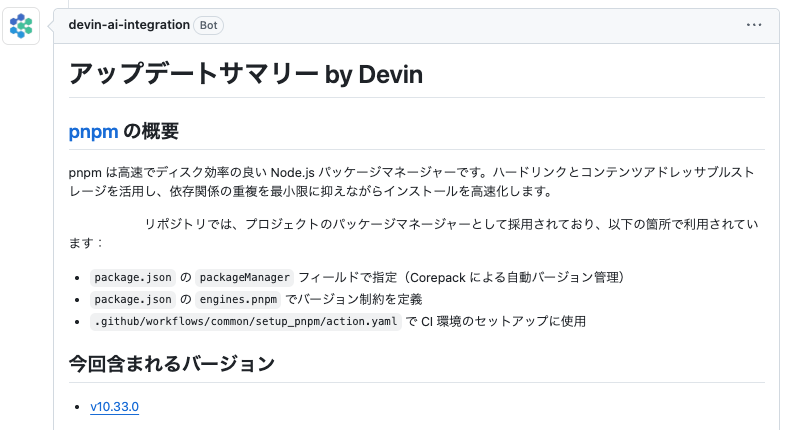
Task: Open the comment options three-dot menu
Action: pyautogui.click(x=754, y=25)
